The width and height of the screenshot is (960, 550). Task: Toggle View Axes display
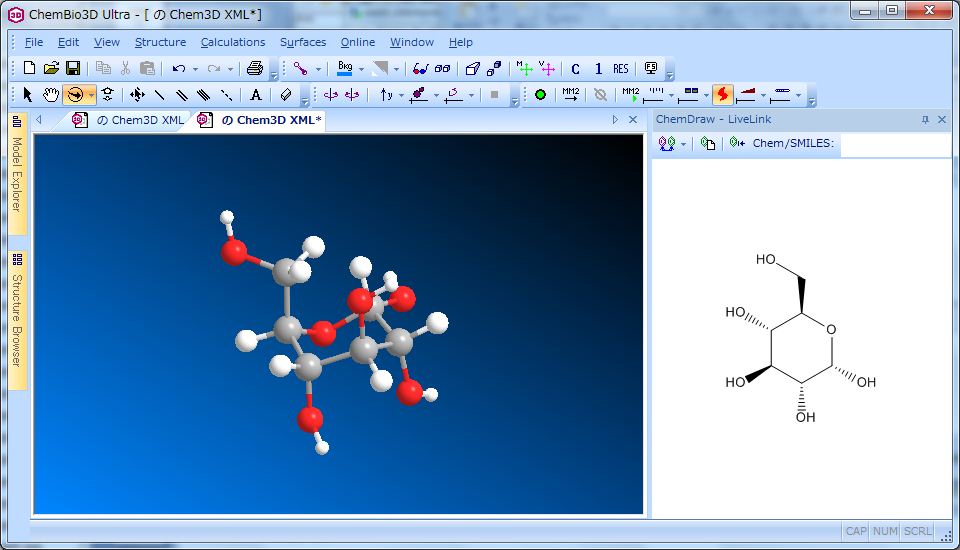click(547, 69)
